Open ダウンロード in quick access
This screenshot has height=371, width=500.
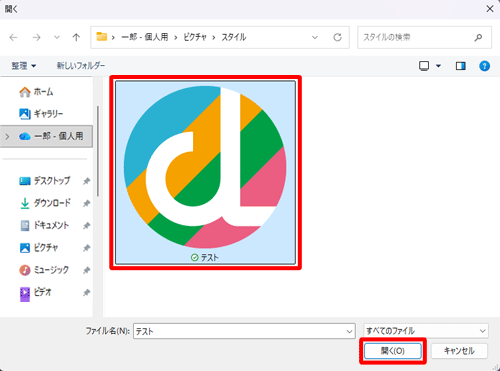(46, 203)
